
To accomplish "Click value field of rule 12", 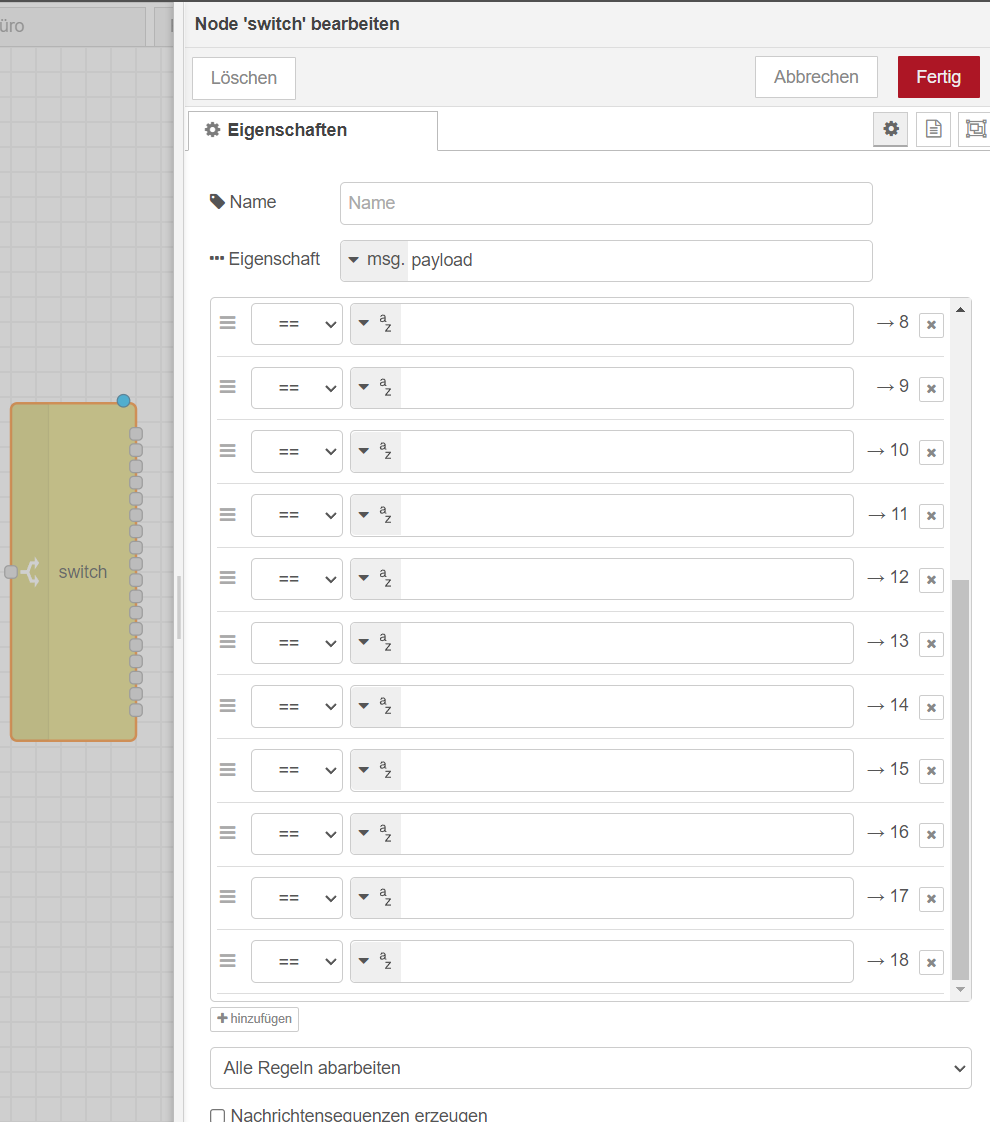I will (627, 579).
